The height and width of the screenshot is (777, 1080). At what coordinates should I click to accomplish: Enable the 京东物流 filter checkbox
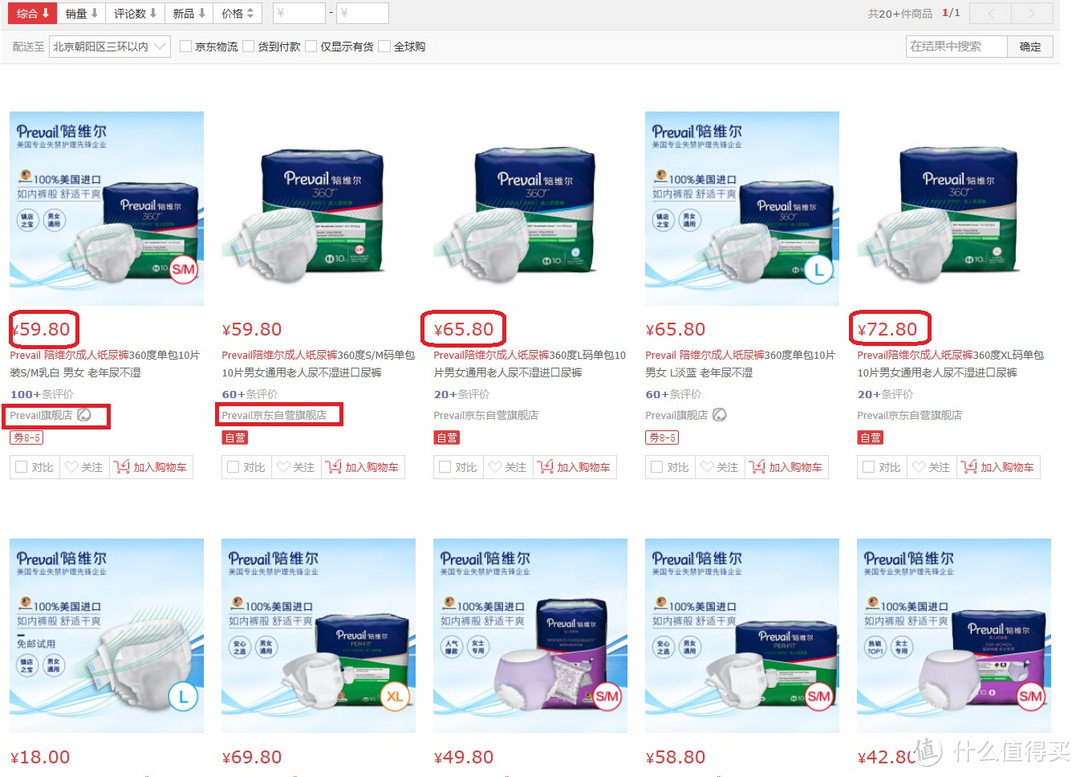coord(185,46)
